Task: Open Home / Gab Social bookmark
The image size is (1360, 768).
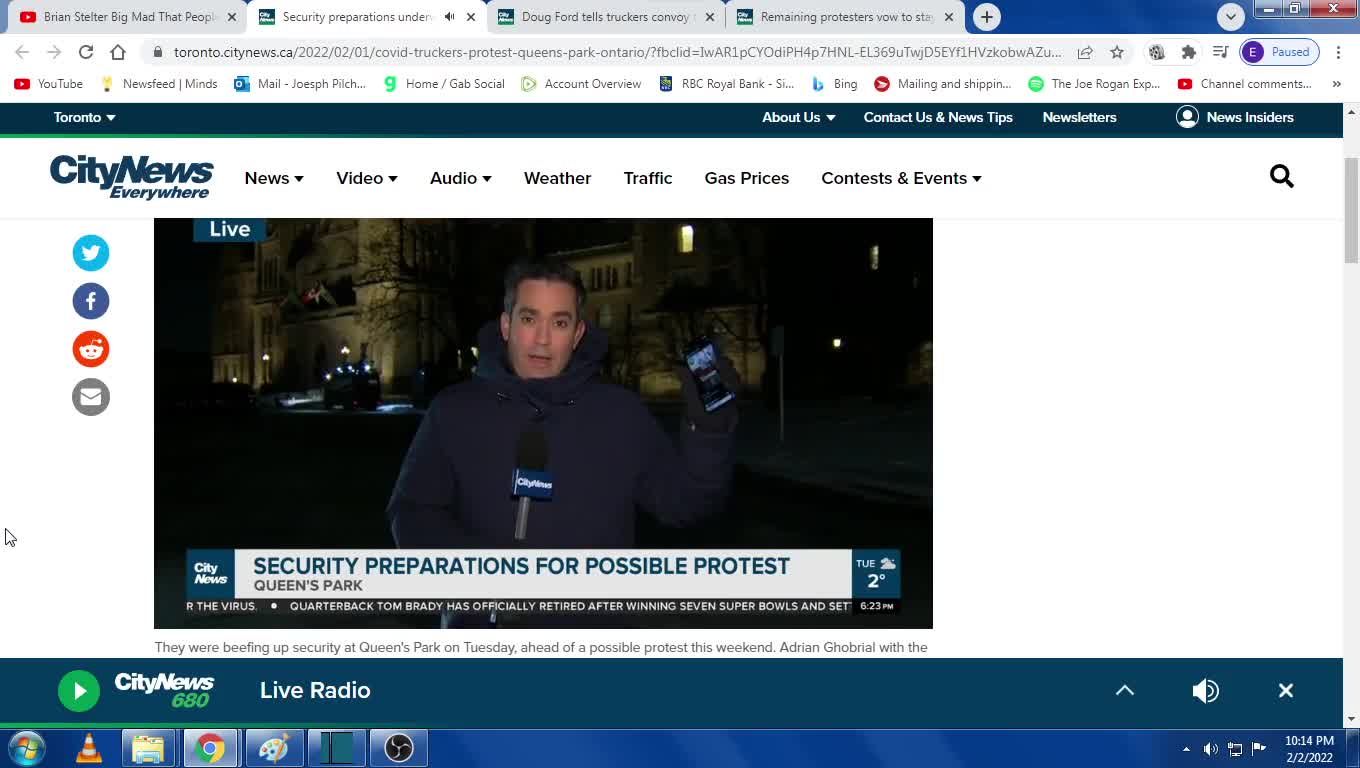Action: pos(444,84)
